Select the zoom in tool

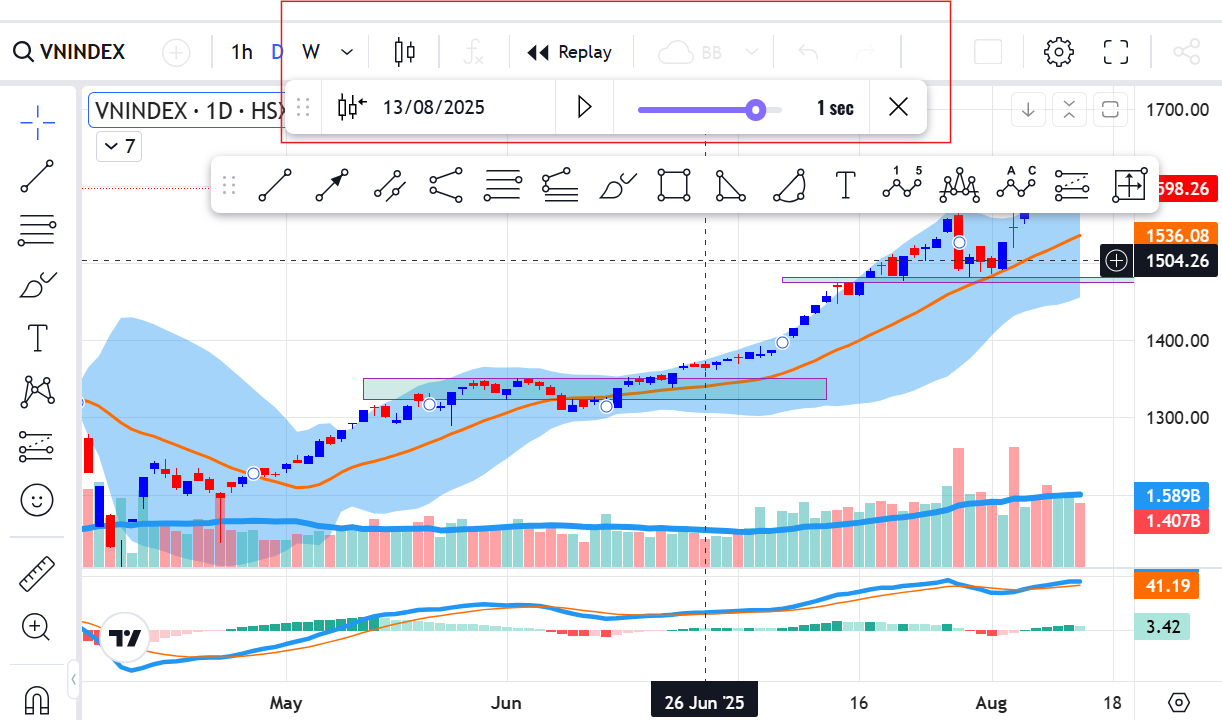[37, 628]
